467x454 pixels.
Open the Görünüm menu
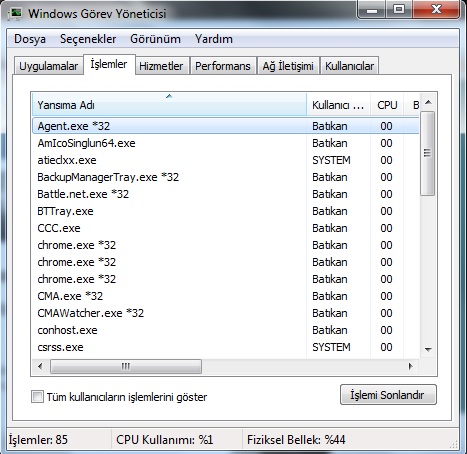coord(155,39)
